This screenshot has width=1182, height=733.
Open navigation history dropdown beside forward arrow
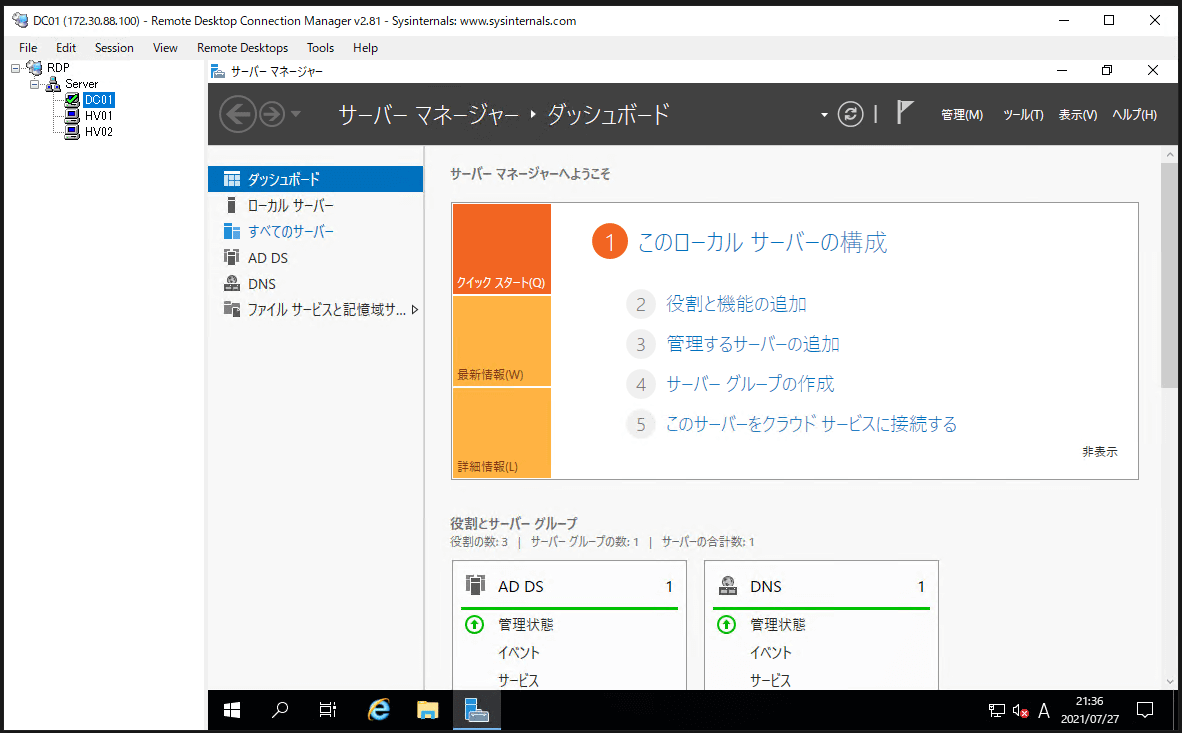(x=296, y=115)
